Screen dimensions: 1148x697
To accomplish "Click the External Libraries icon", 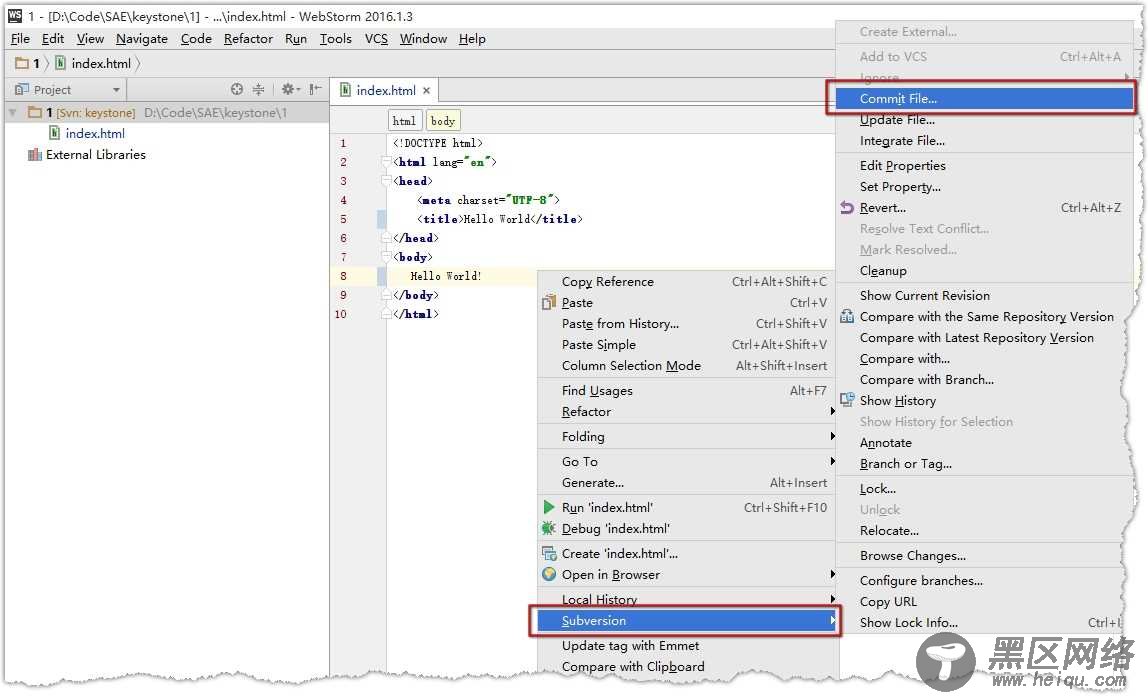I will (x=34, y=154).
